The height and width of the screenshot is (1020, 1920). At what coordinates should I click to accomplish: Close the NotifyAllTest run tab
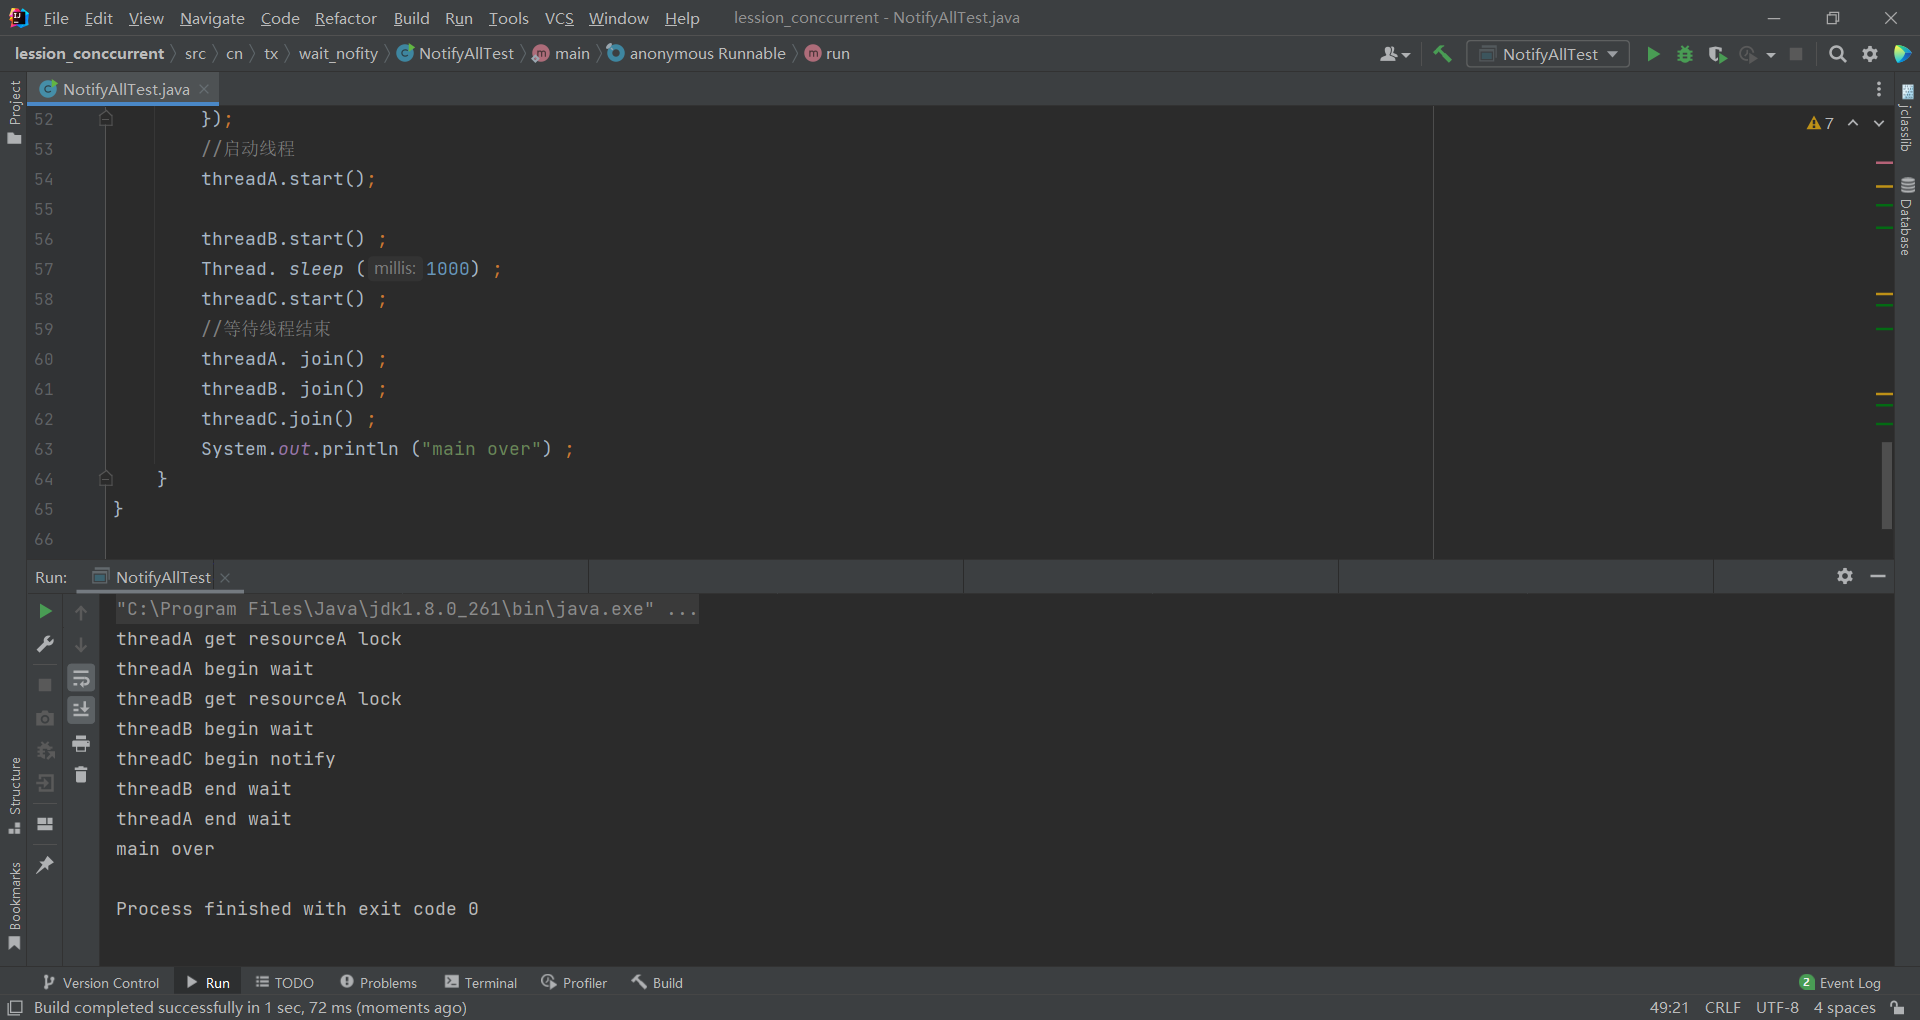[225, 577]
